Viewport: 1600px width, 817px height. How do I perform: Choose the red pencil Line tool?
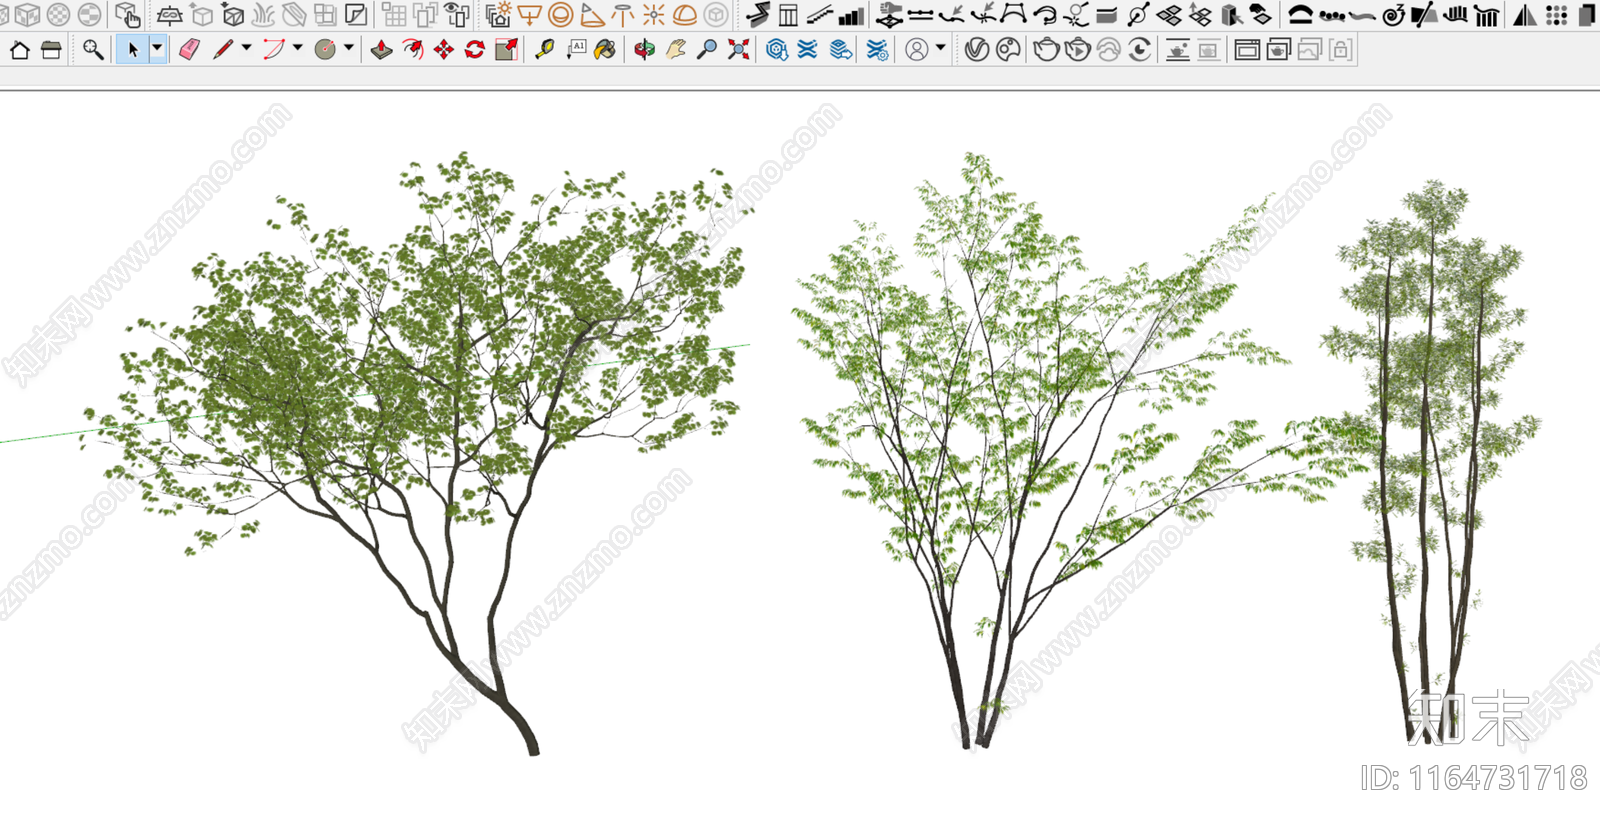(x=223, y=49)
